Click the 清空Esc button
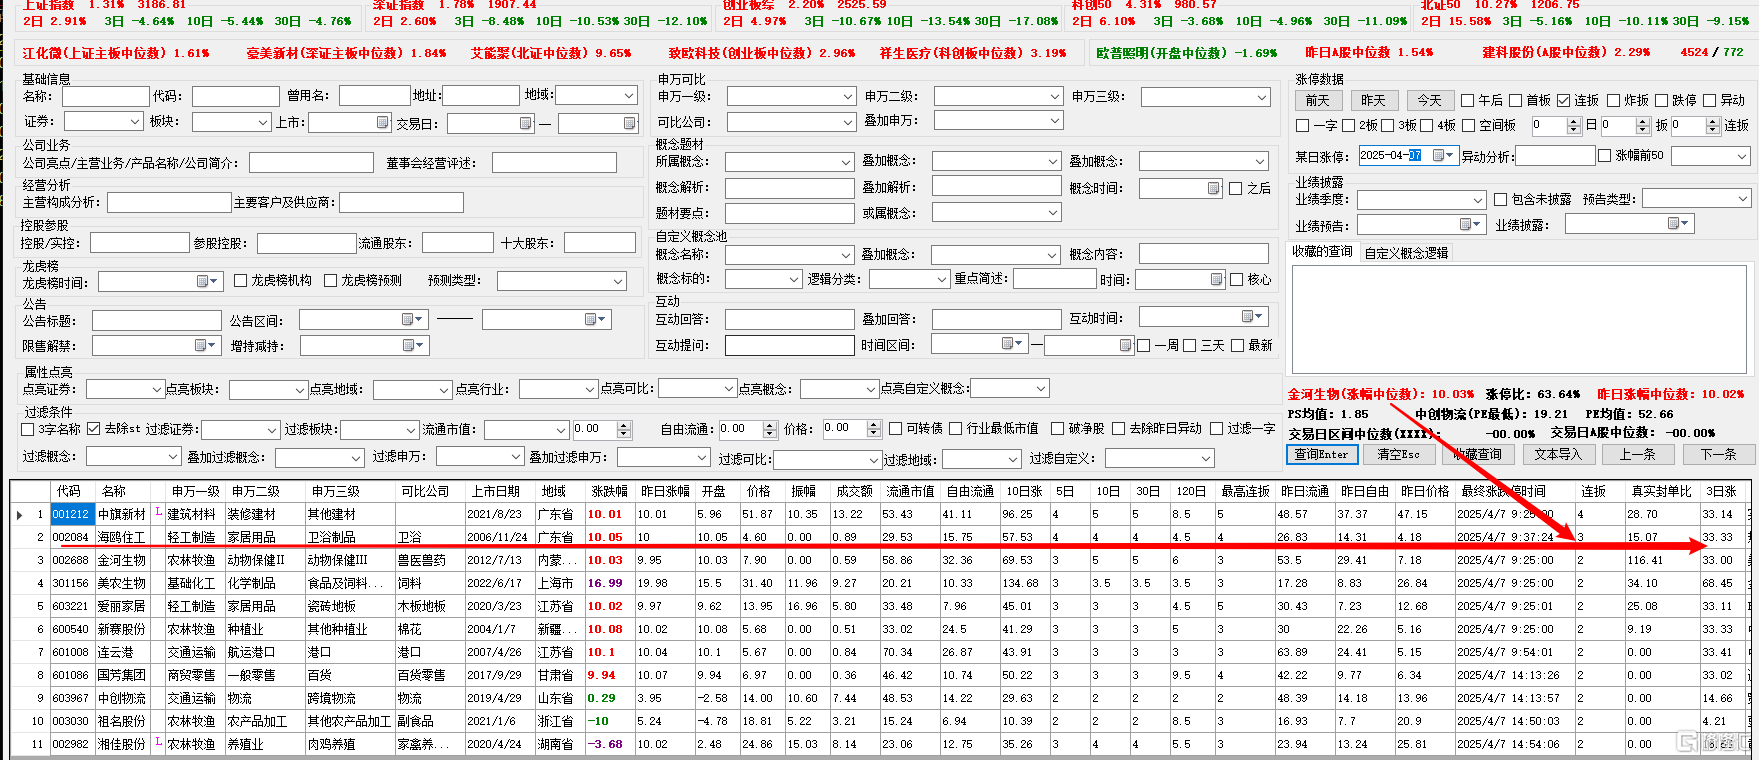 [x=1398, y=454]
